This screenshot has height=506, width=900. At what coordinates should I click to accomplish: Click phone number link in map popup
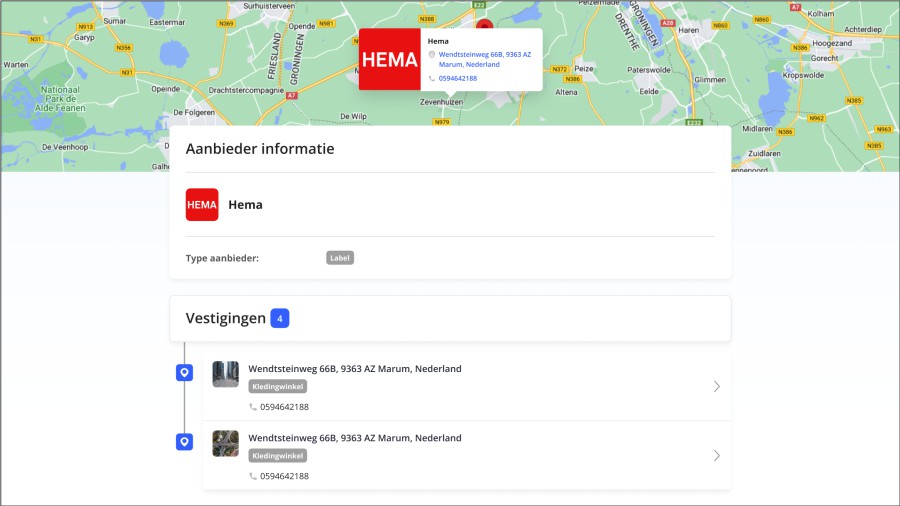[457, 78]
